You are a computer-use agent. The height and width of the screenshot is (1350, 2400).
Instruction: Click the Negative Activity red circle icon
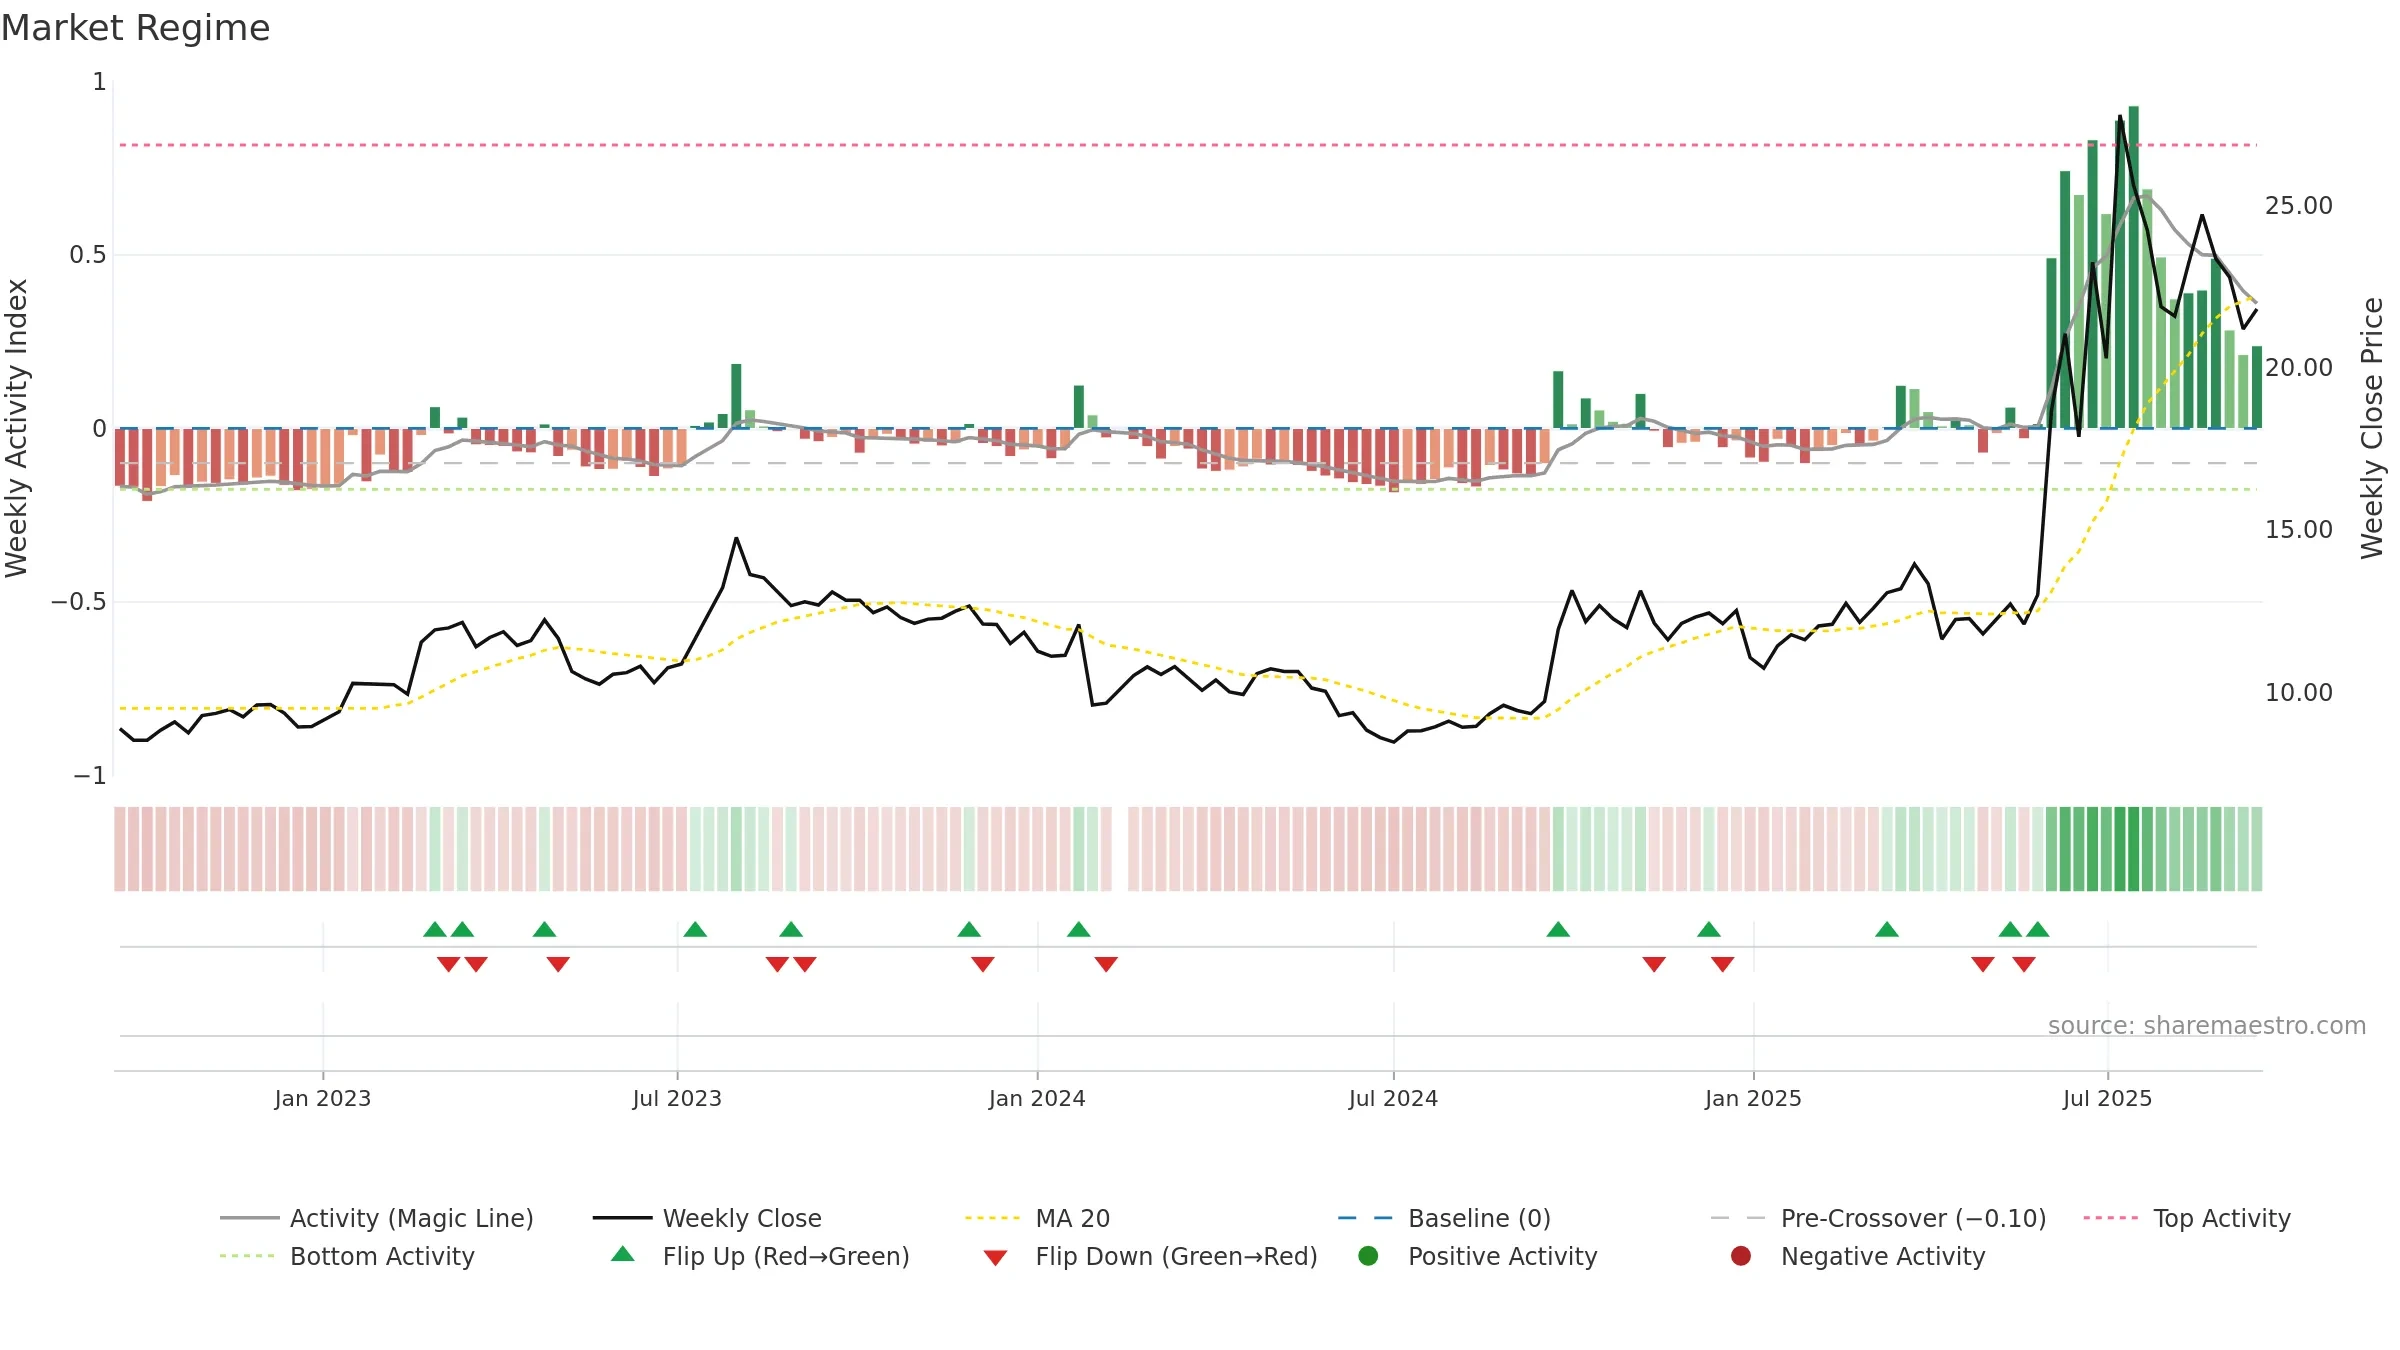click(x=1741, y=1255)
